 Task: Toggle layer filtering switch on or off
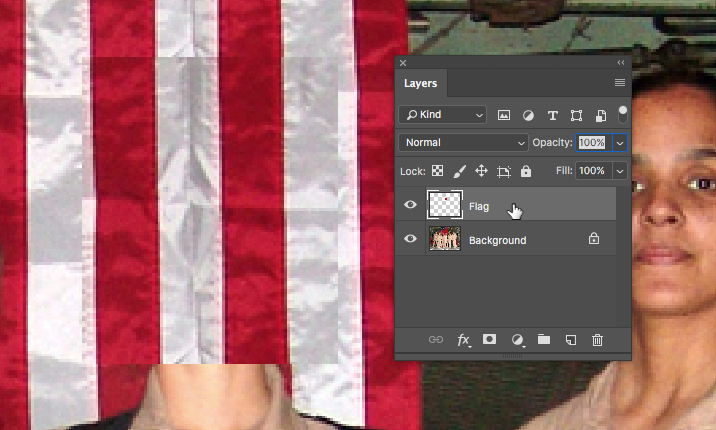coord(623,113)
